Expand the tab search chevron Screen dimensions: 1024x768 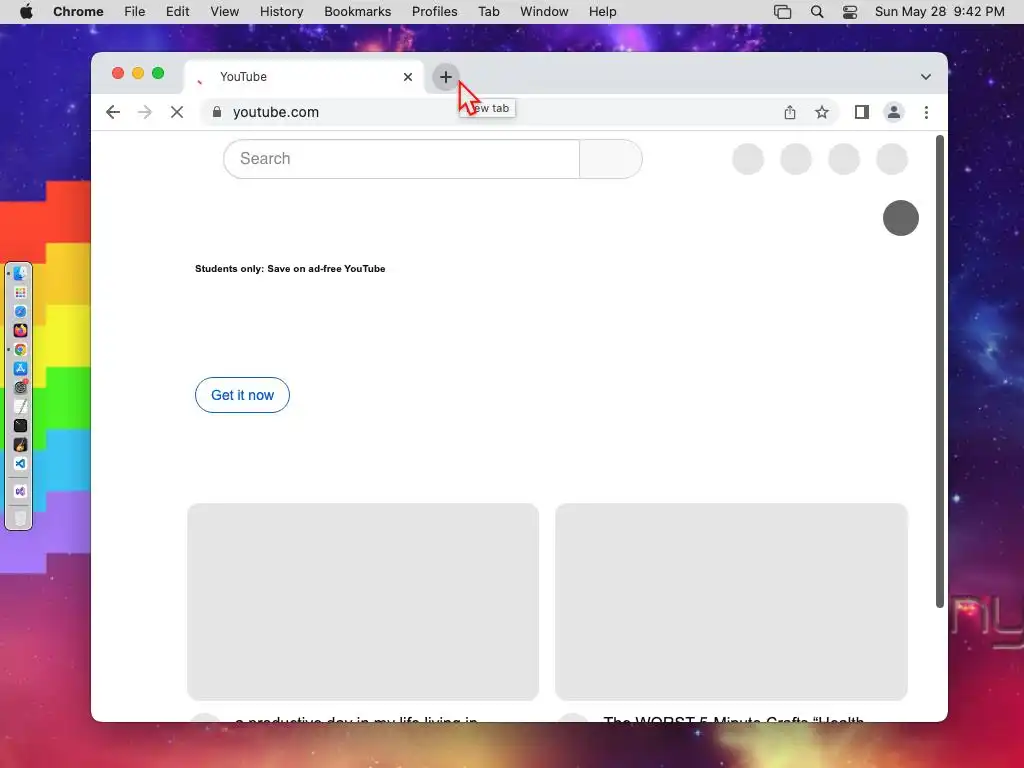point(925,77)
